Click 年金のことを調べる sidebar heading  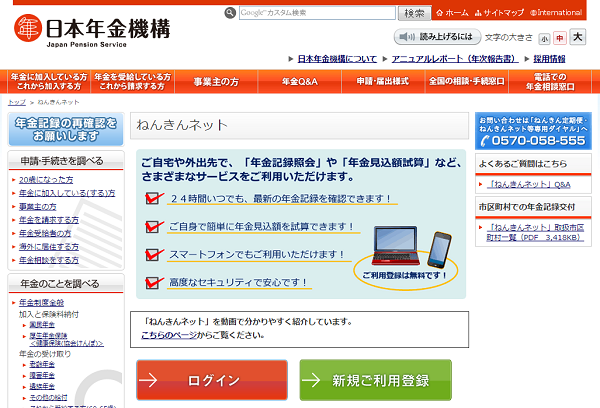[x=60, y=284]
